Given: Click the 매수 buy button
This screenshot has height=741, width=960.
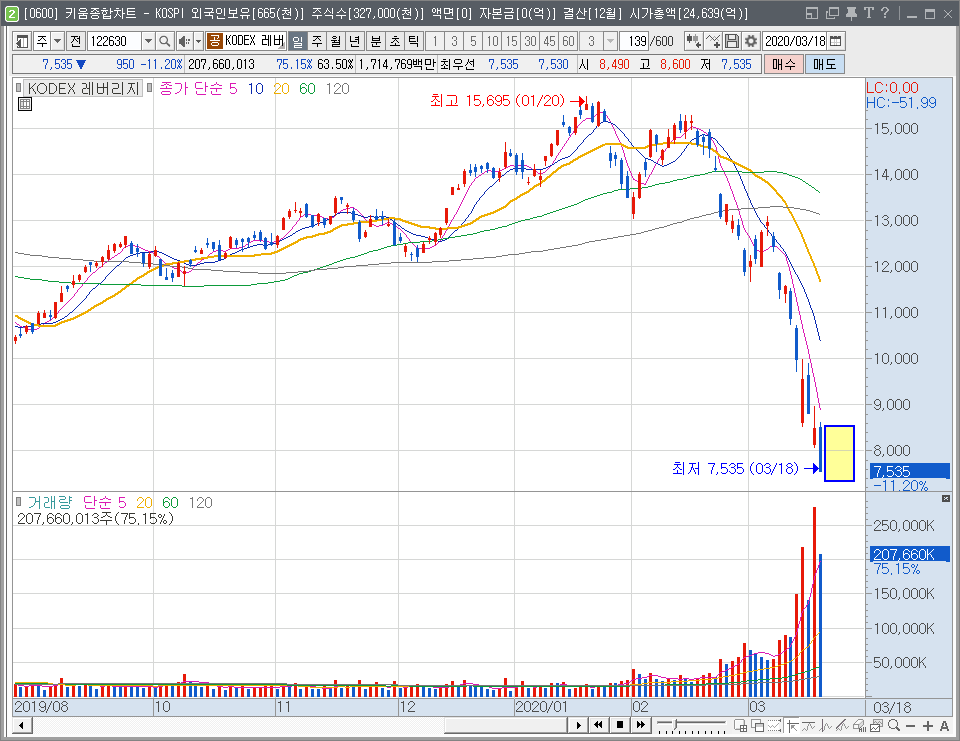Looking at the screenshot, I should coord(784,64).
